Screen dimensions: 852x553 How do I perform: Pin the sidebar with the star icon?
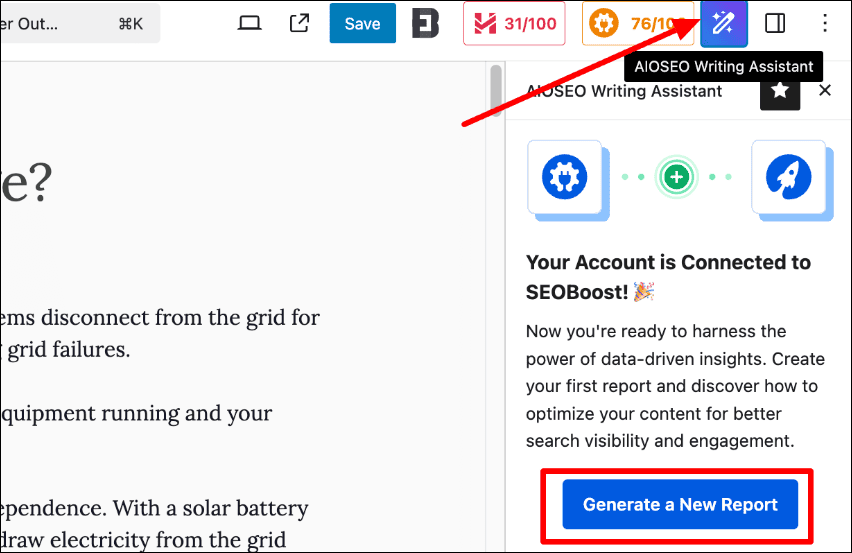780,91
